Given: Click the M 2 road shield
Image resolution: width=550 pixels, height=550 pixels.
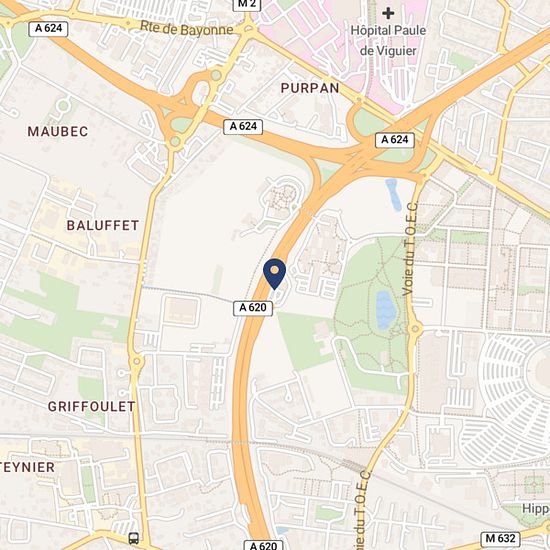Looking at the screenshot, I should coord(247,4).
